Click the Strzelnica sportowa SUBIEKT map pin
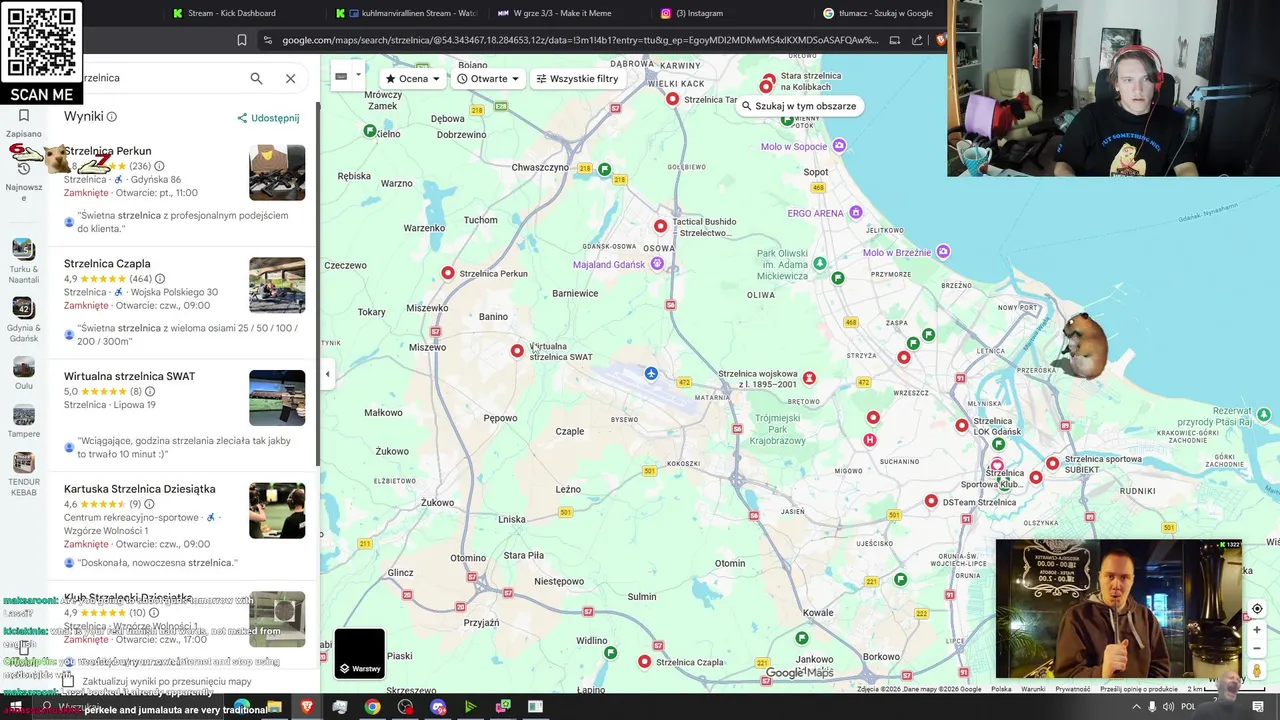This screenshot has height=720, width=1280. pyautogui.click(x=1052, y=463)
